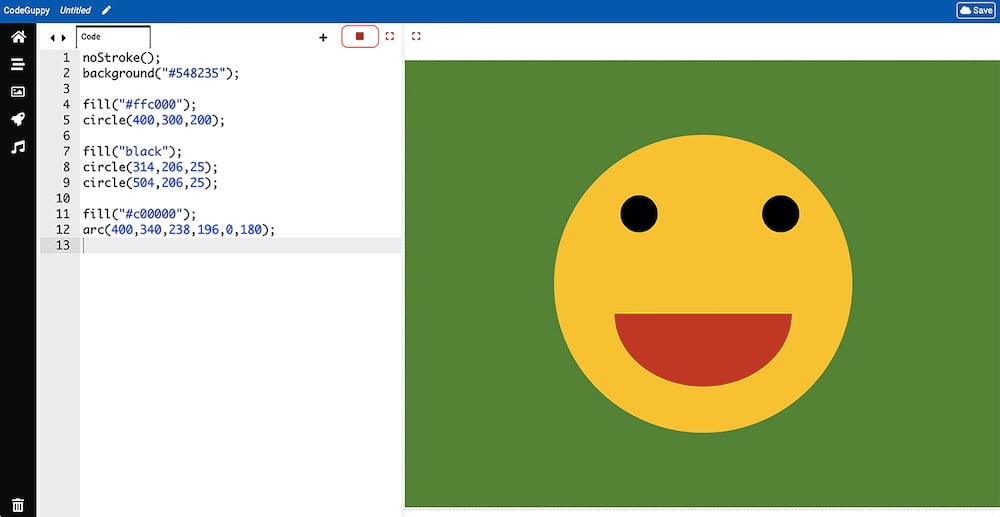Click the Save button

[976, 10]
